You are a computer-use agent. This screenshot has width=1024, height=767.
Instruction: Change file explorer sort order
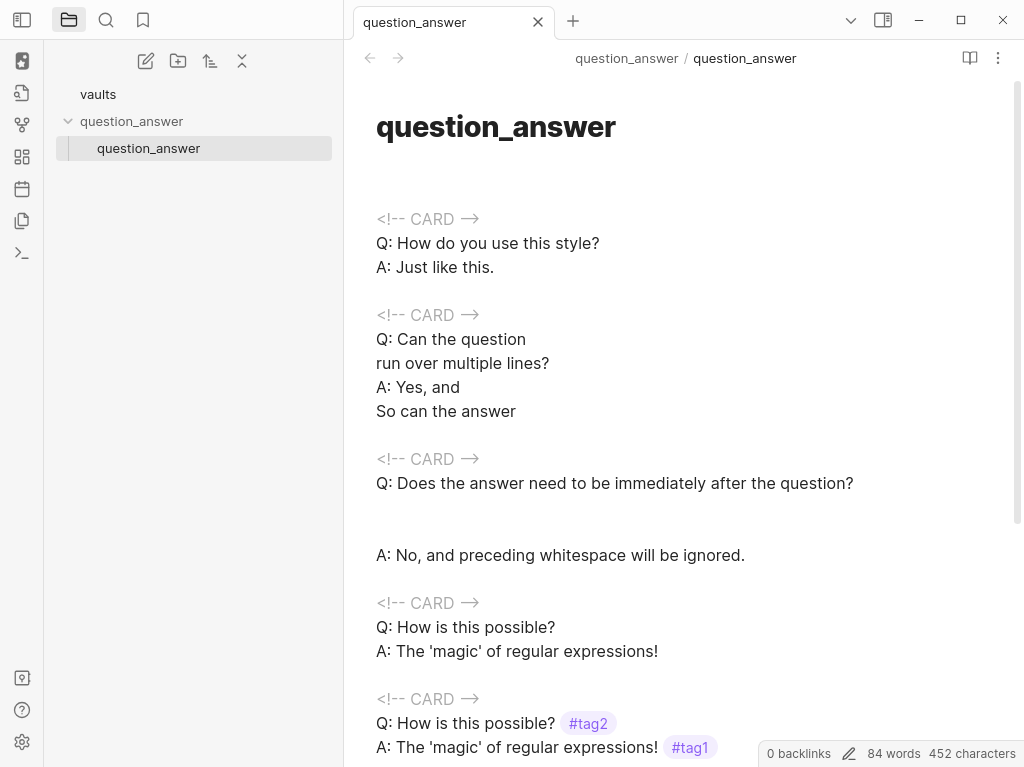click(x=210, y=61)
